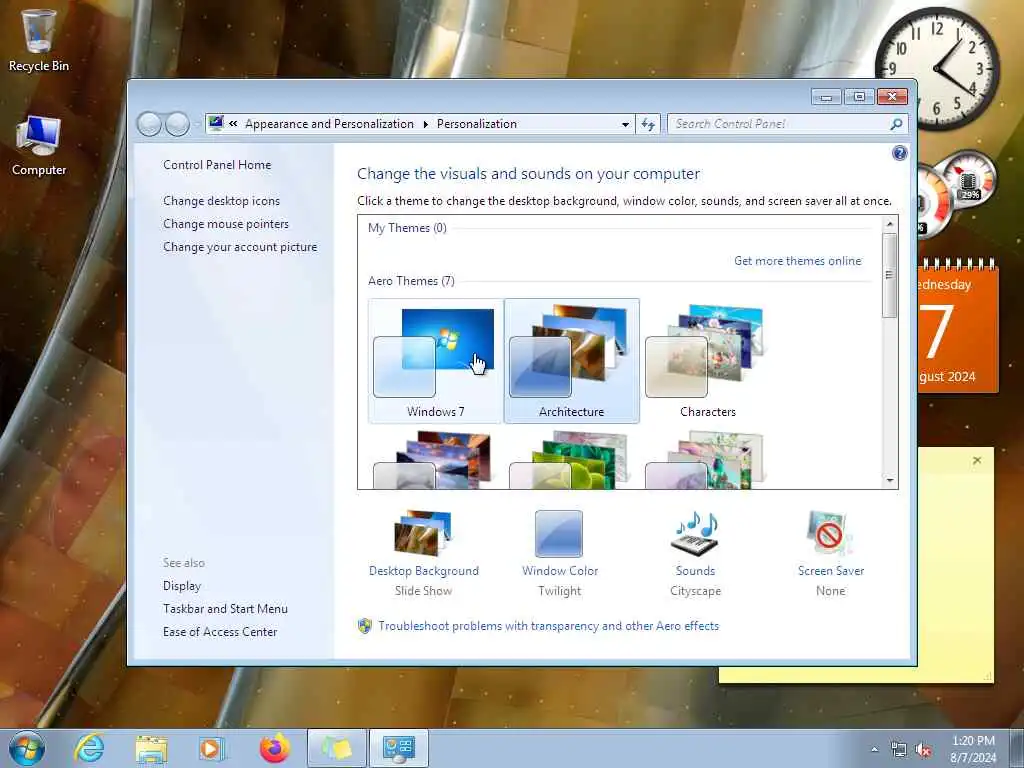Viewport: 1024px width, 768px height.
Task: Open Desktop Background slide show icon
Action: (423, 532)
